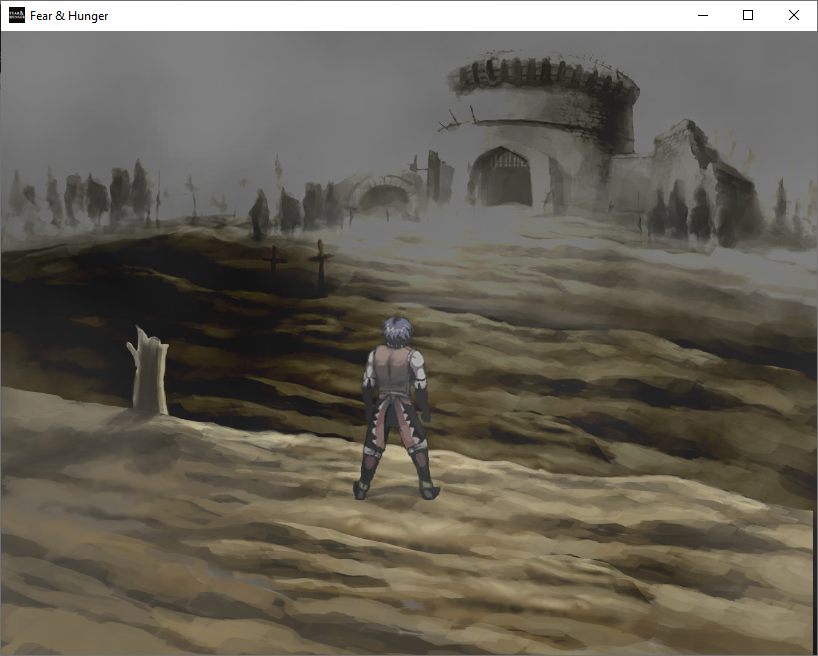Minimize the Fear & Hunger window

[x=701, y=15]
